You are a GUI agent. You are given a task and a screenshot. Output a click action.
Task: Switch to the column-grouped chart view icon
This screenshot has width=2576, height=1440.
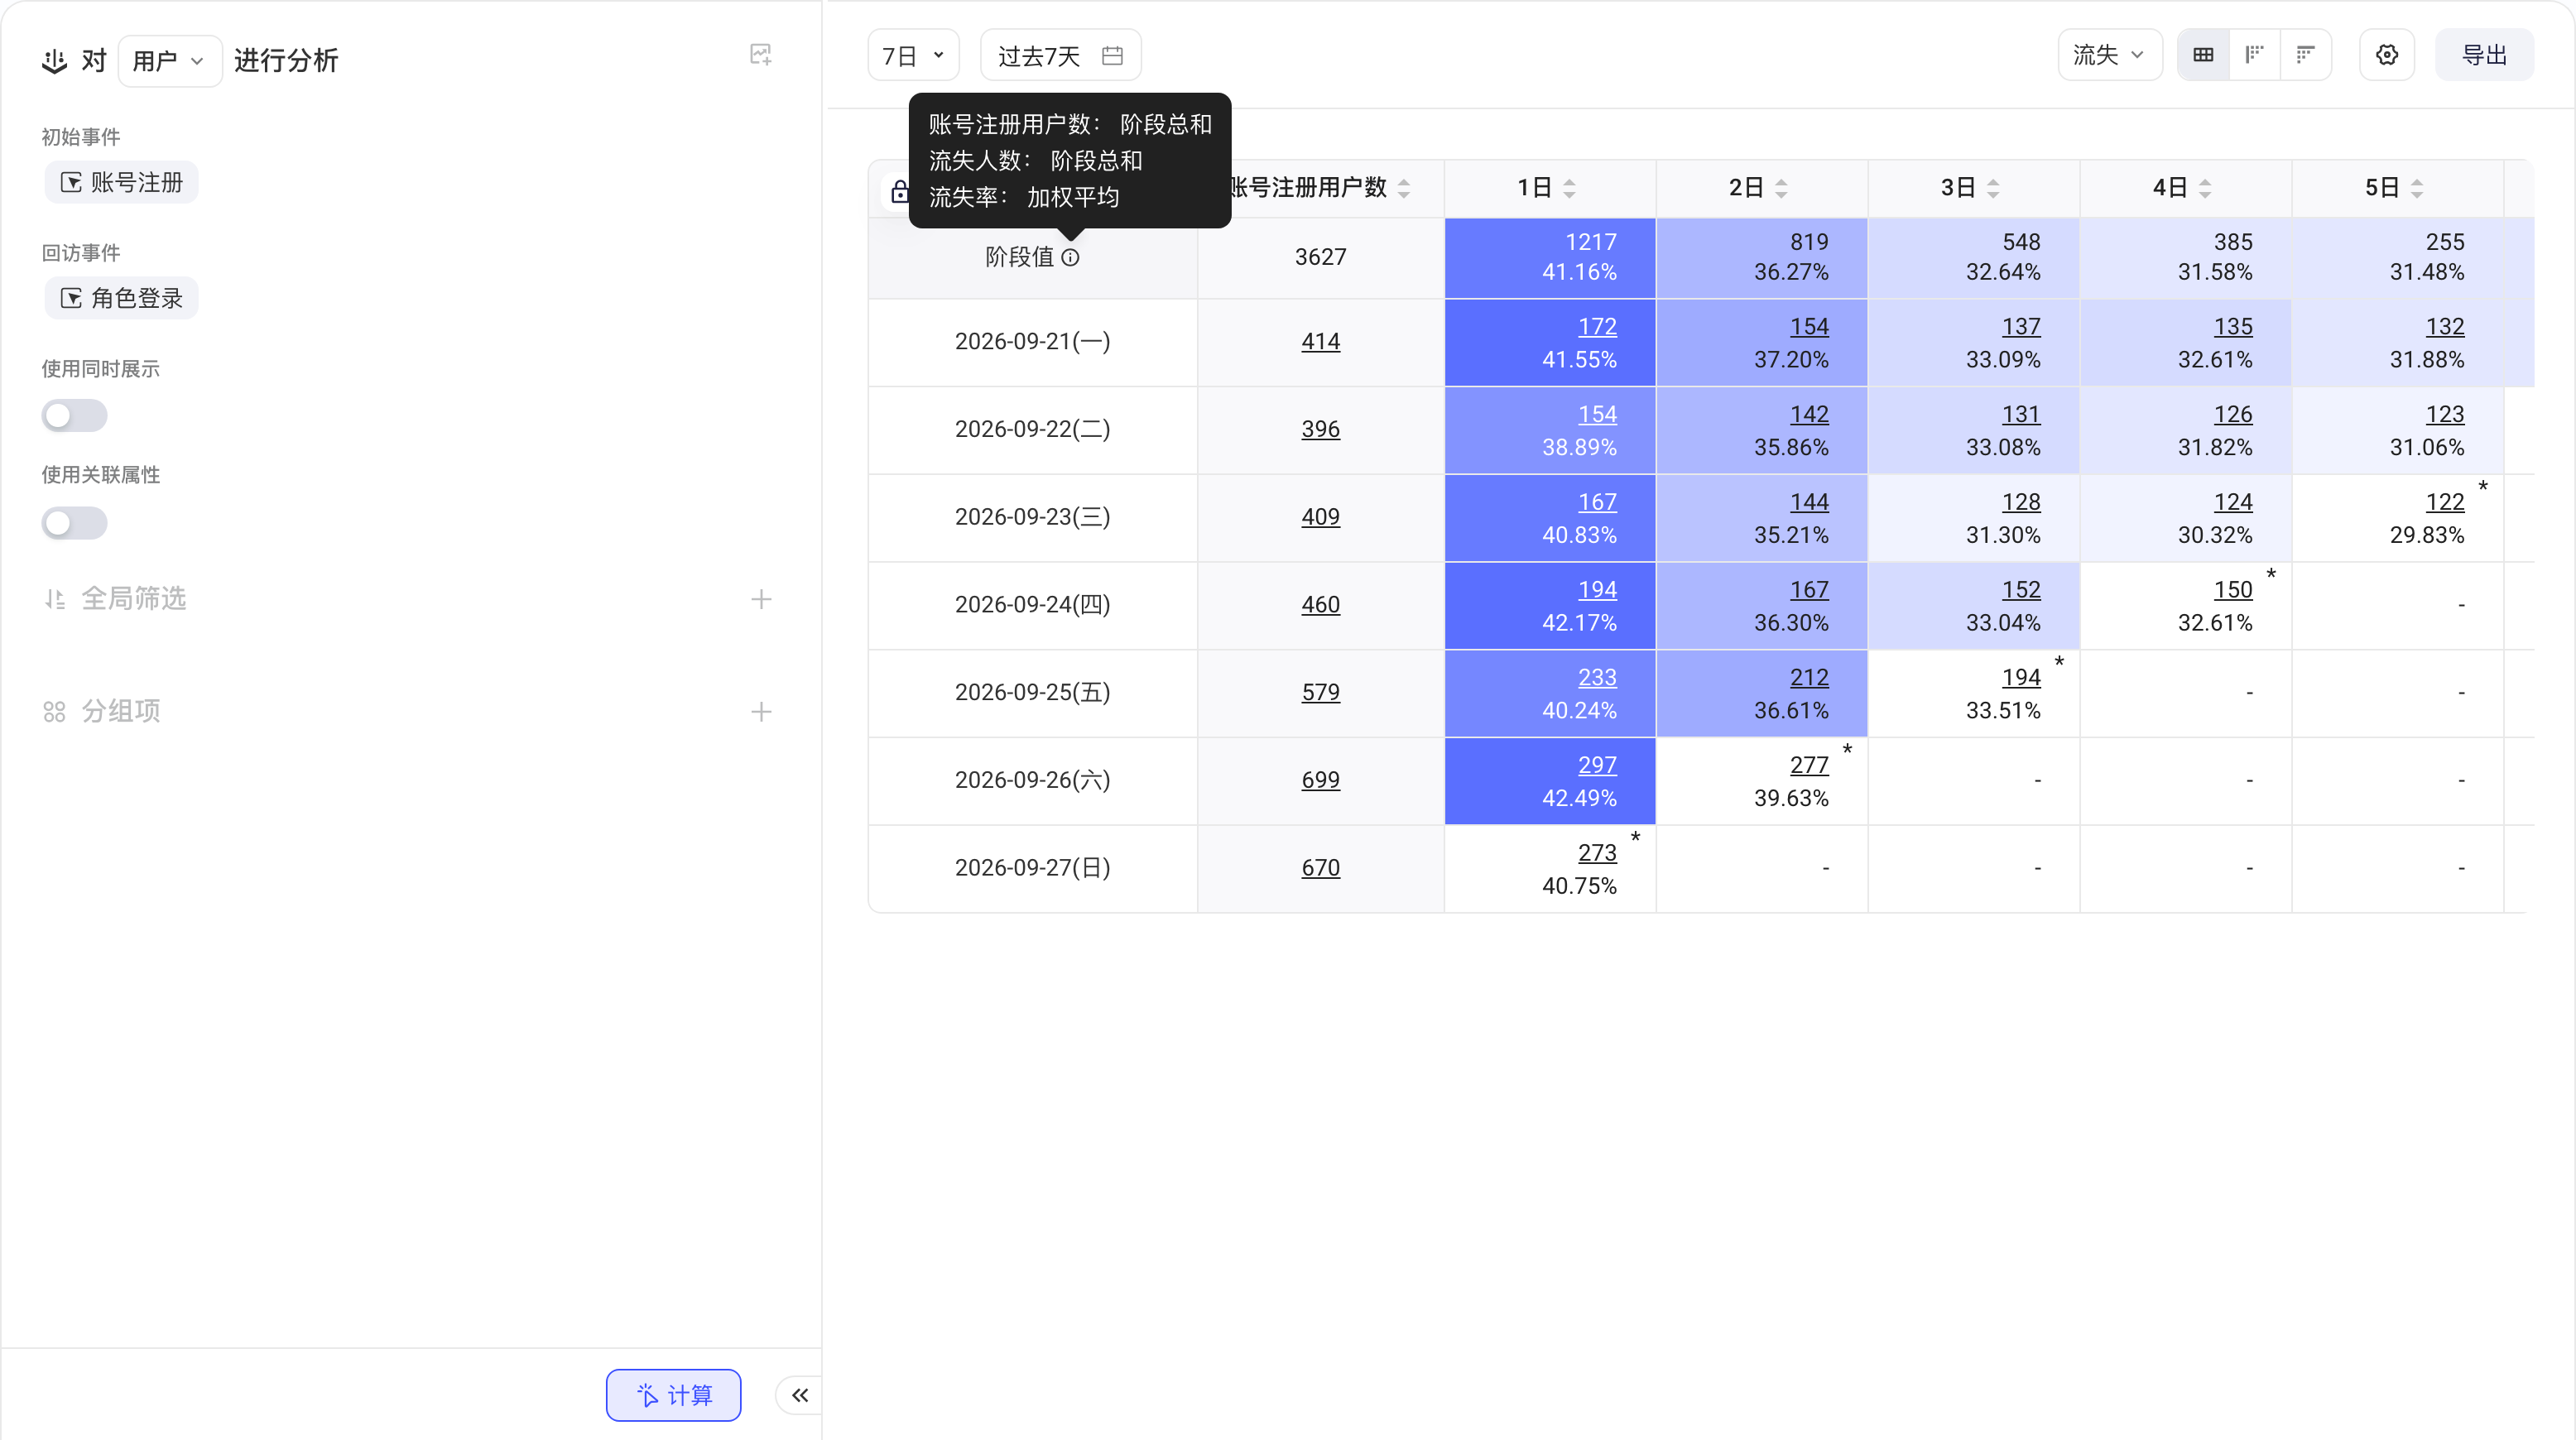tap(2254, 55)
